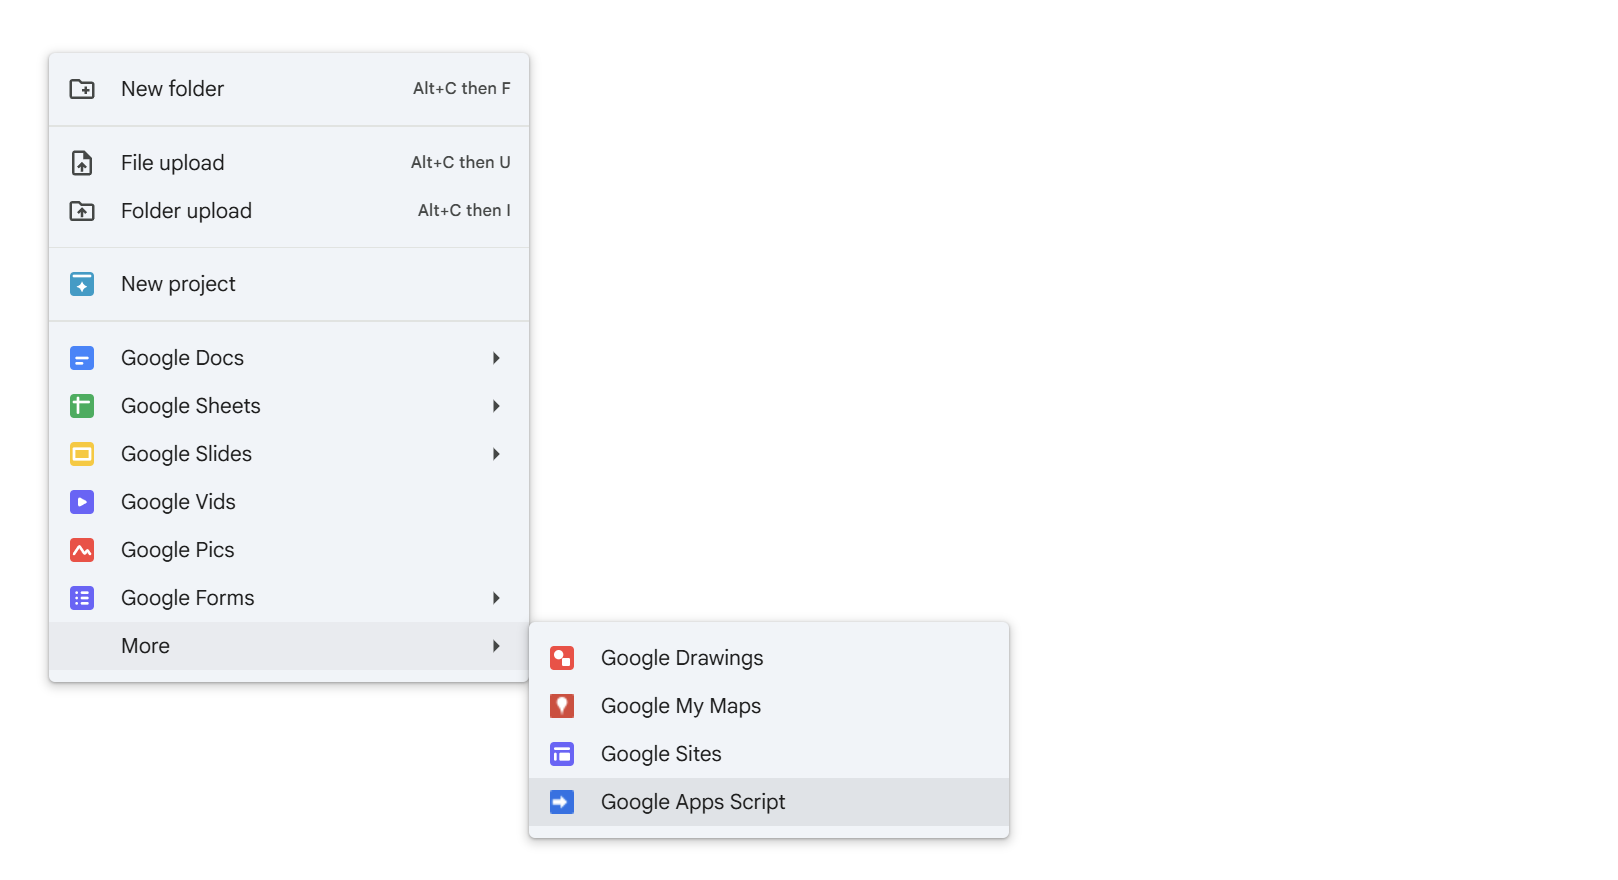Click the 'Alt+C then I' shortcut text
Screen dimensions: 1618x880
click(464, 211)
